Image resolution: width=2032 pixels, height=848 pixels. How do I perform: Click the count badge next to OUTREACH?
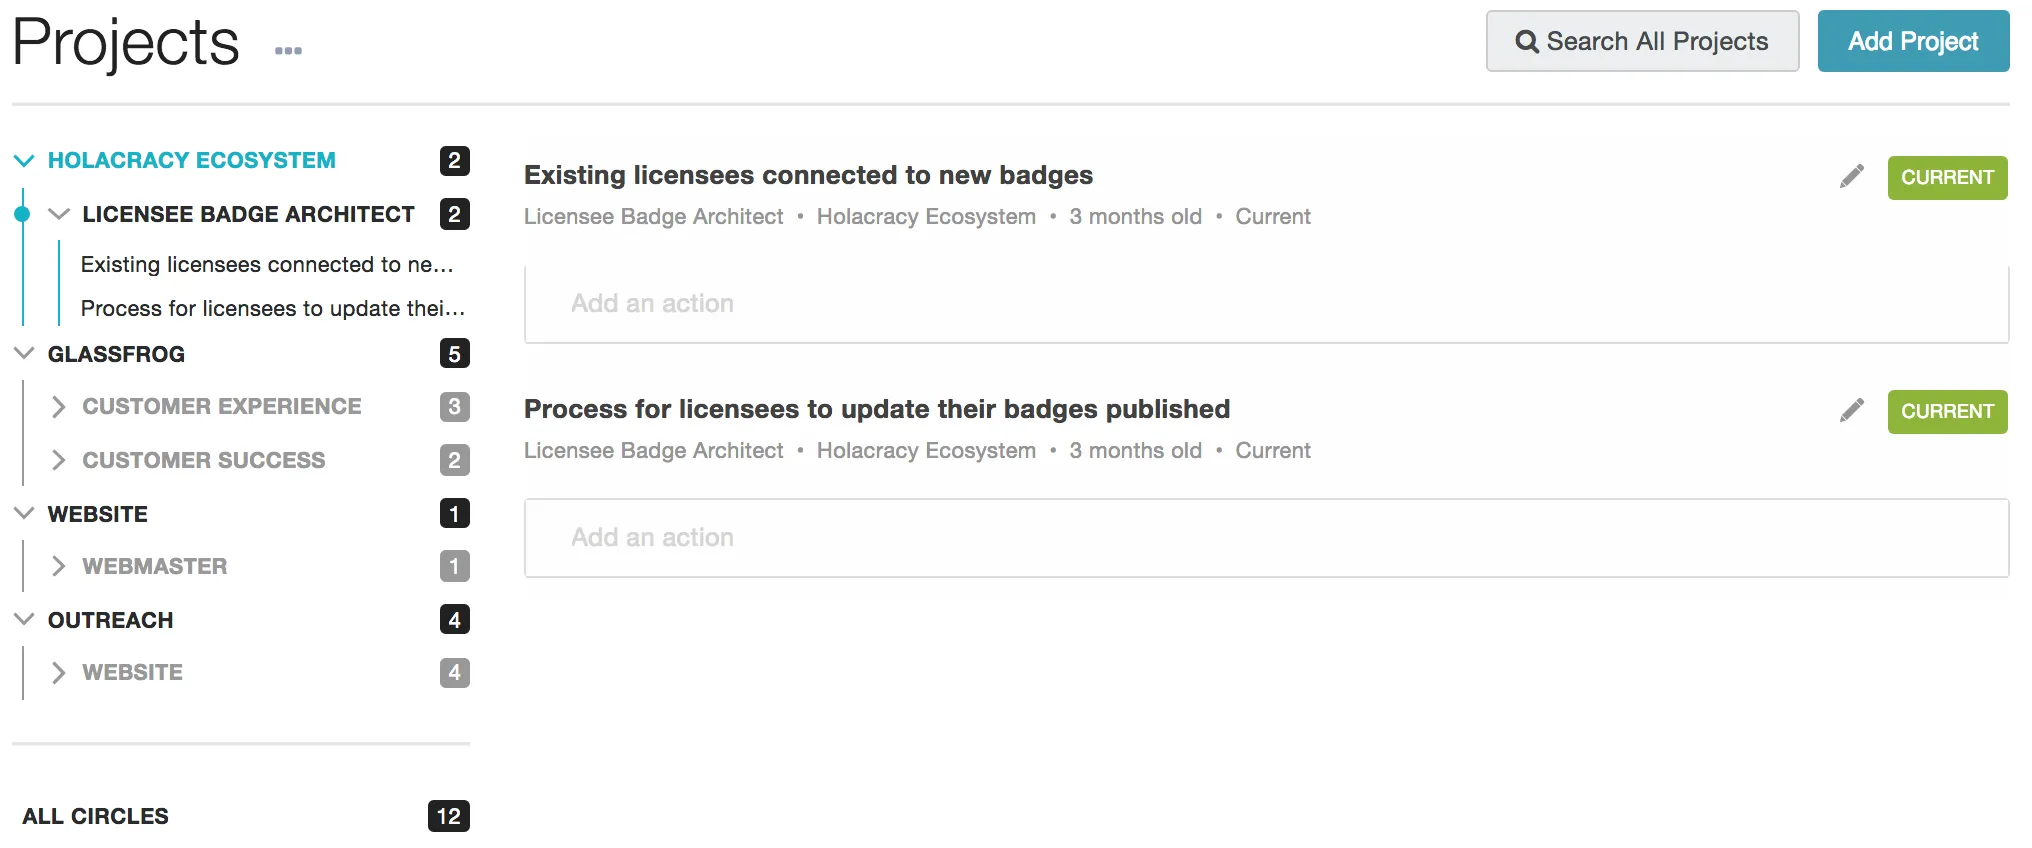click(455, 619)
